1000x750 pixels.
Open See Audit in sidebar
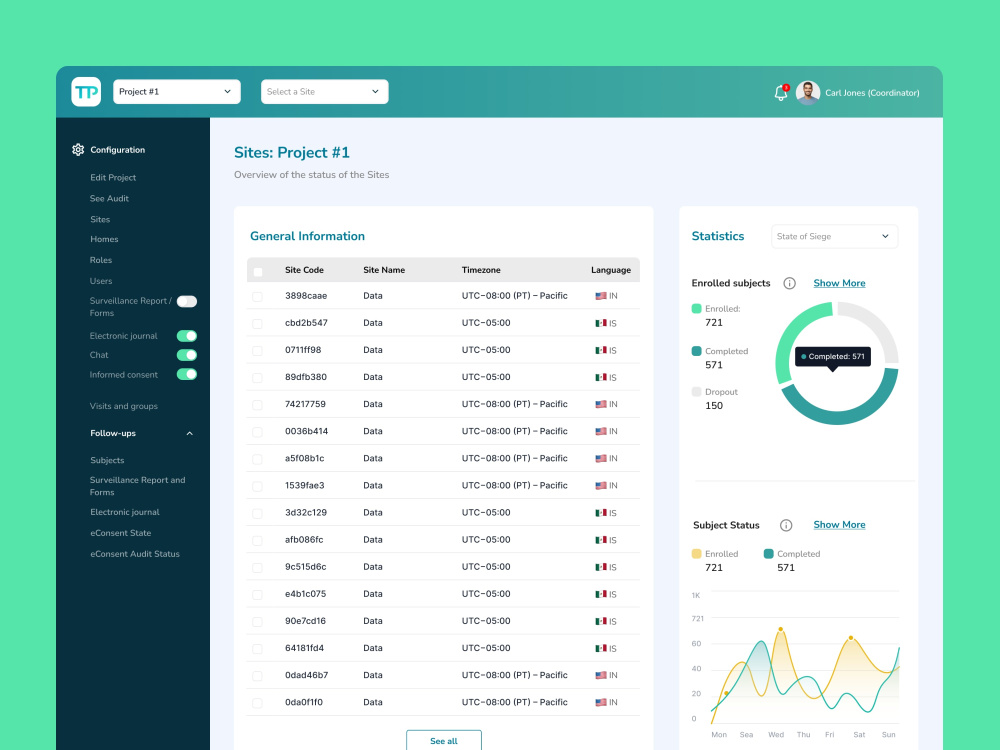109,198
